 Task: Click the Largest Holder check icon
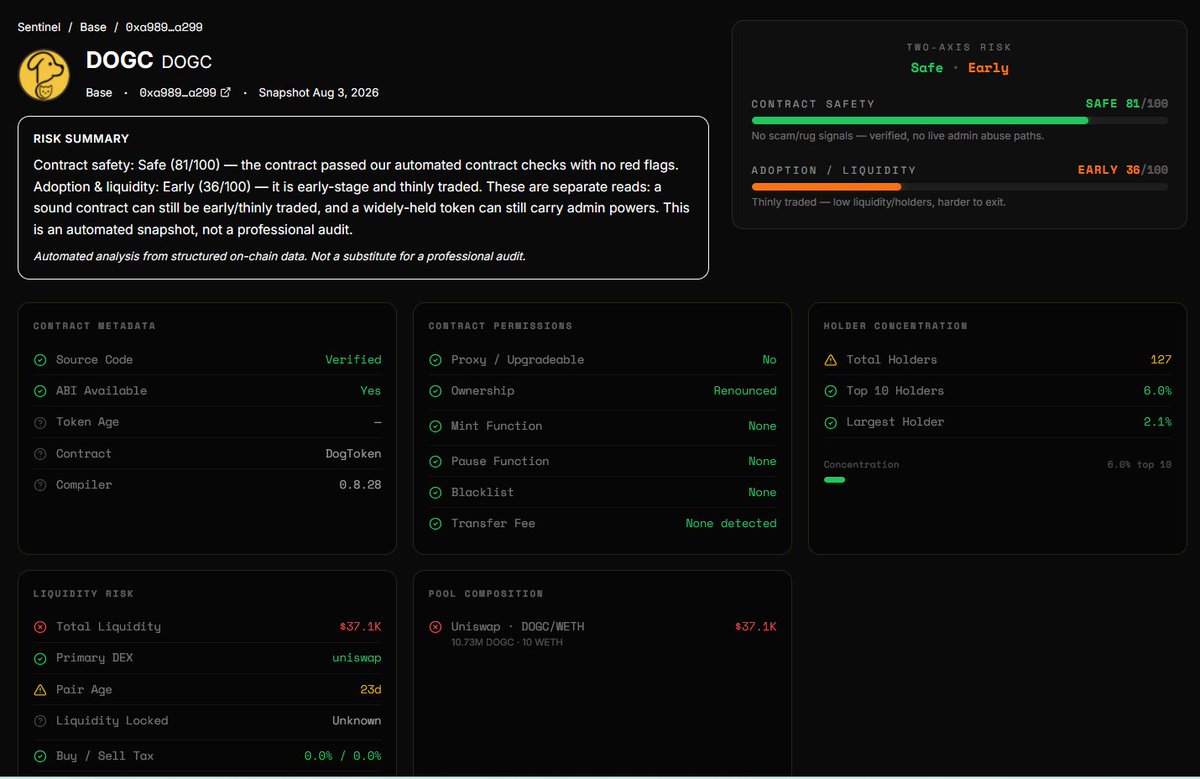pos(830,422)
